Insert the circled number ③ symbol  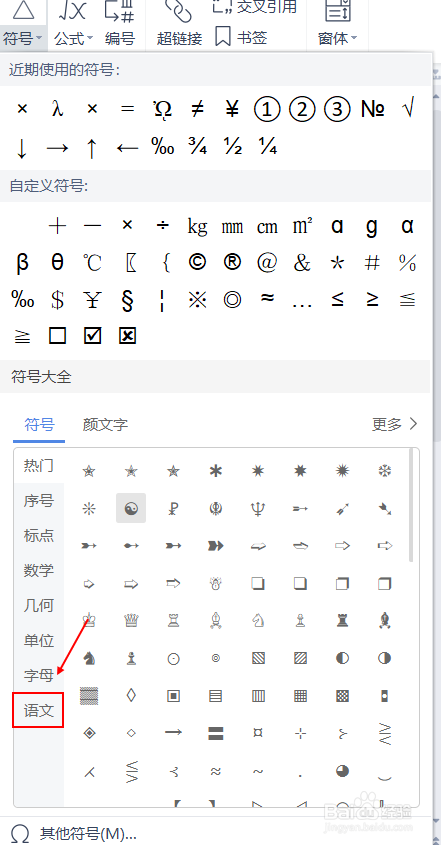pos(337,109)
